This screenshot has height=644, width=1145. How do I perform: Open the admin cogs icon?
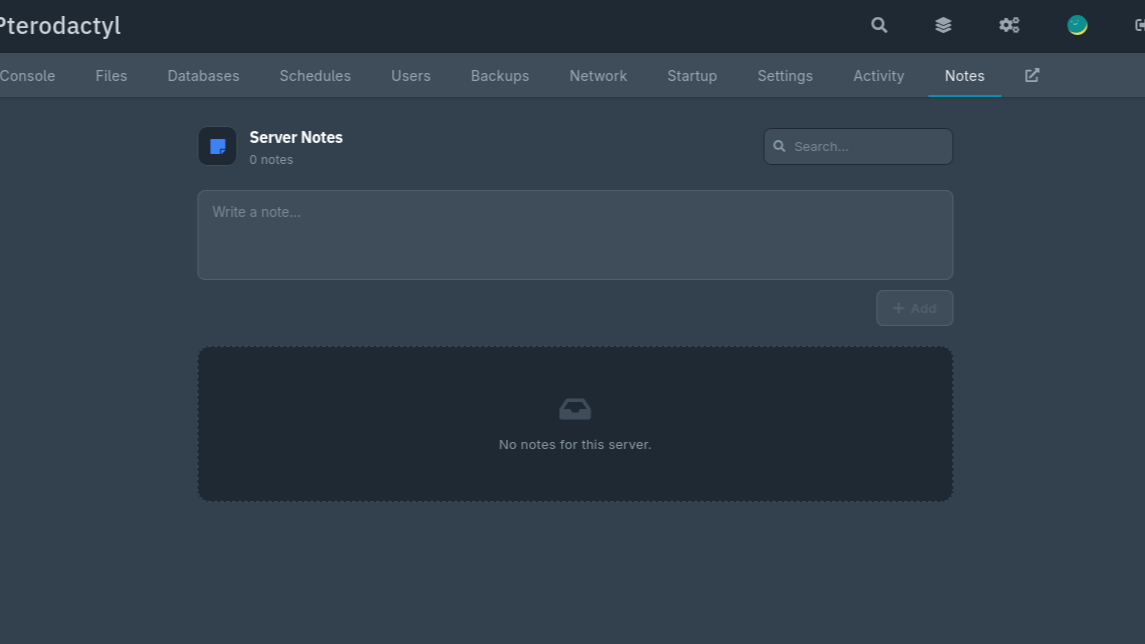pos(1009,26)
